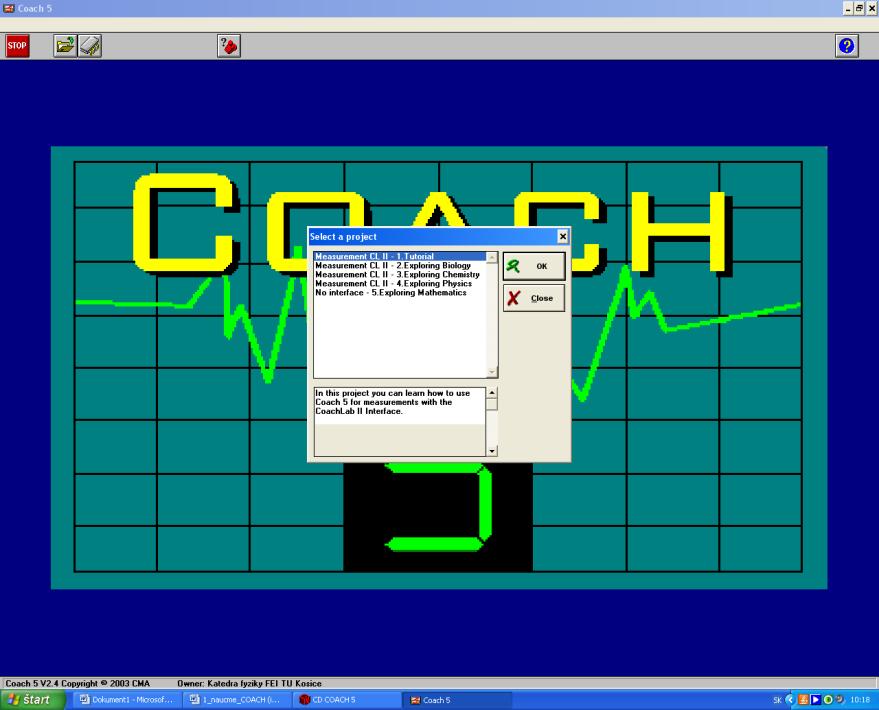The image size is (879, 710).
Task: Click the green circular tray icon
Action: point(827,700)
